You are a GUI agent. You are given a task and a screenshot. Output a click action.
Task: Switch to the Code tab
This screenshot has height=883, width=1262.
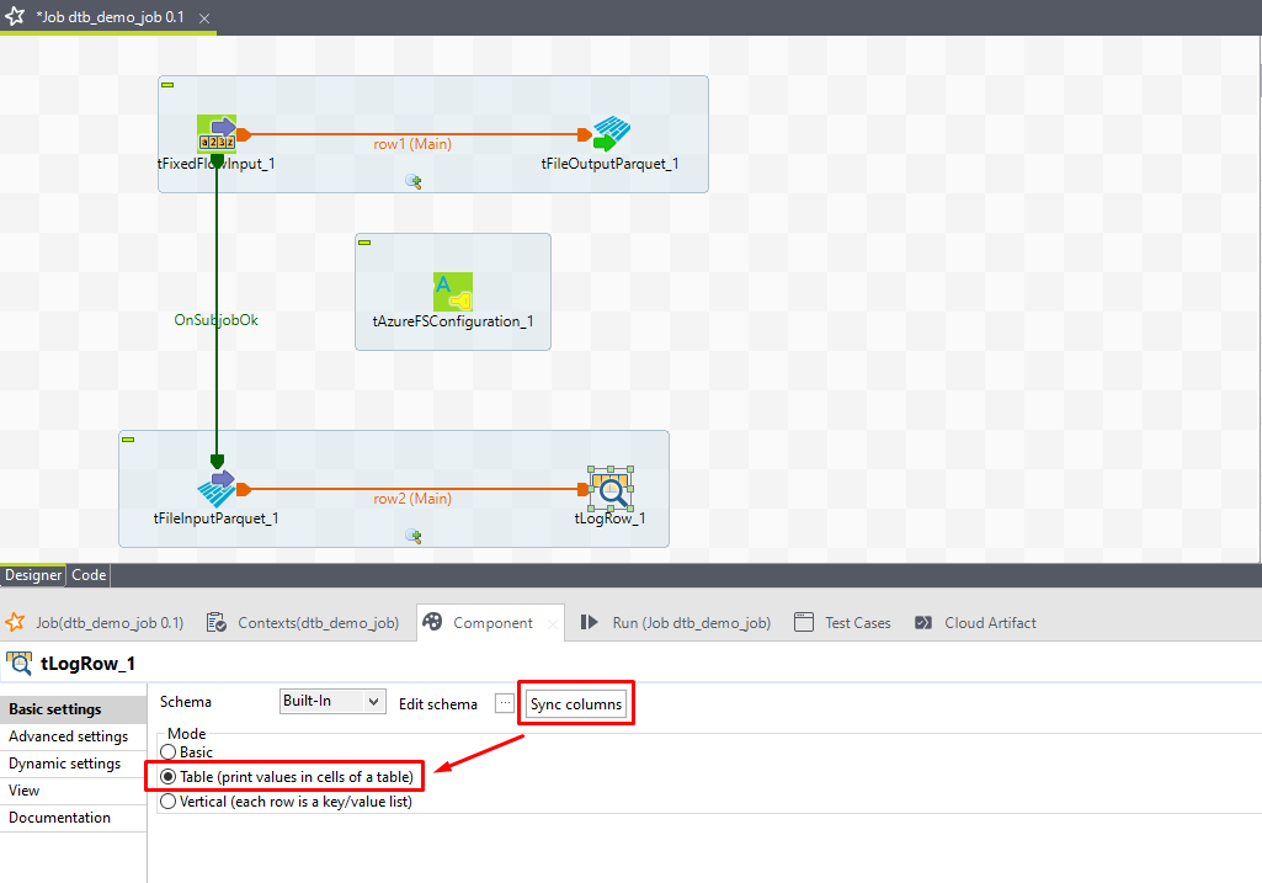click(89, 575)
